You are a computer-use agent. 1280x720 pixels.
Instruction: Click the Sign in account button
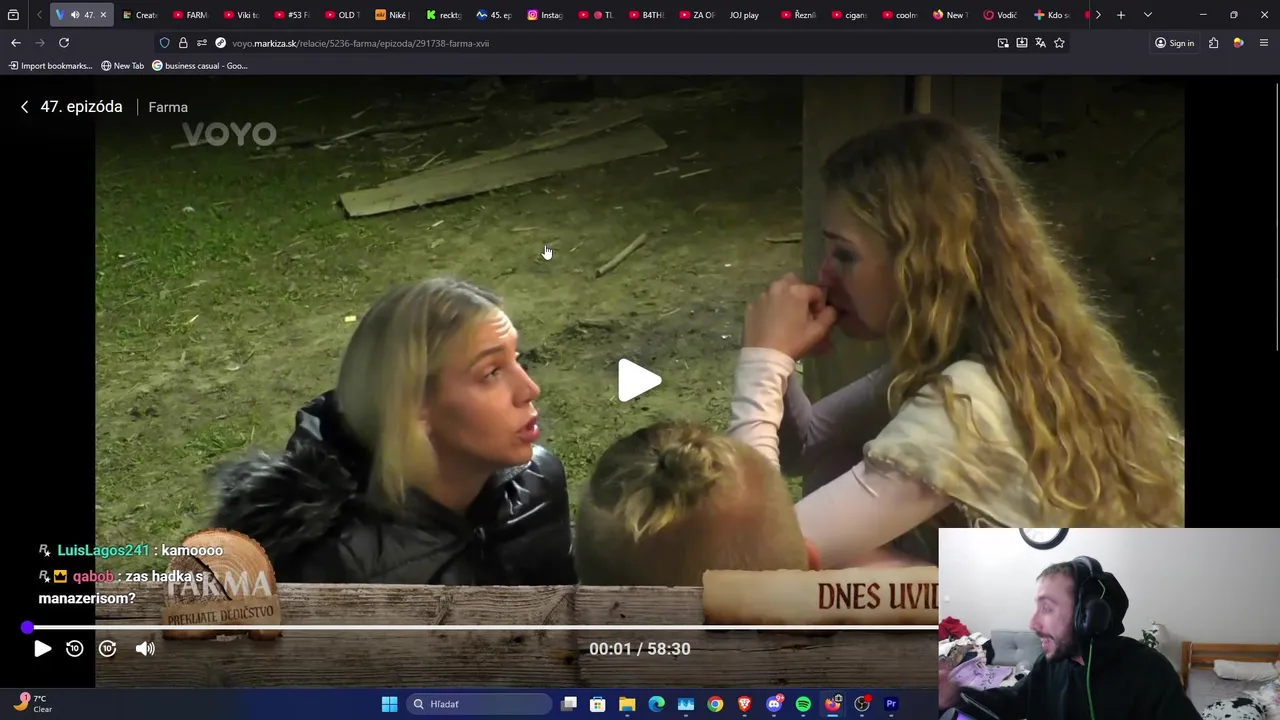(1175, 43)
